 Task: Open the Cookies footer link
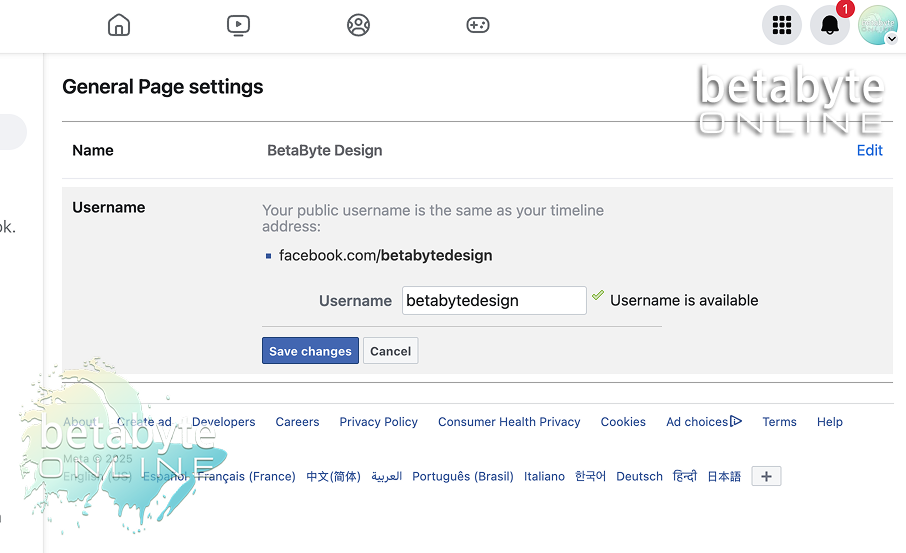pyautogui.click(x=623, y=422)
